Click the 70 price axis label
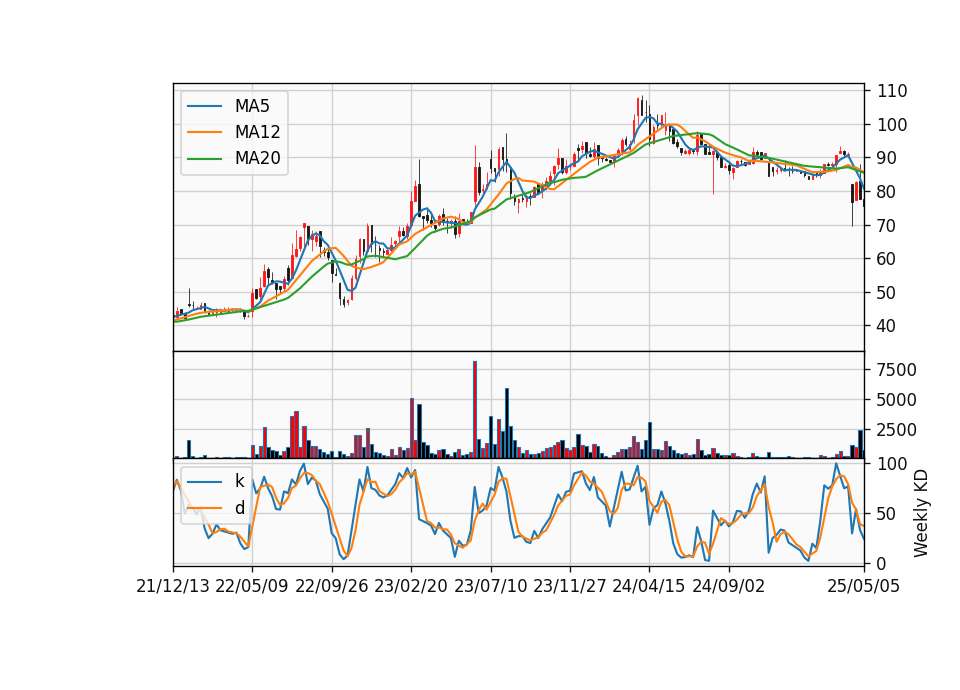 coord(887,225)
